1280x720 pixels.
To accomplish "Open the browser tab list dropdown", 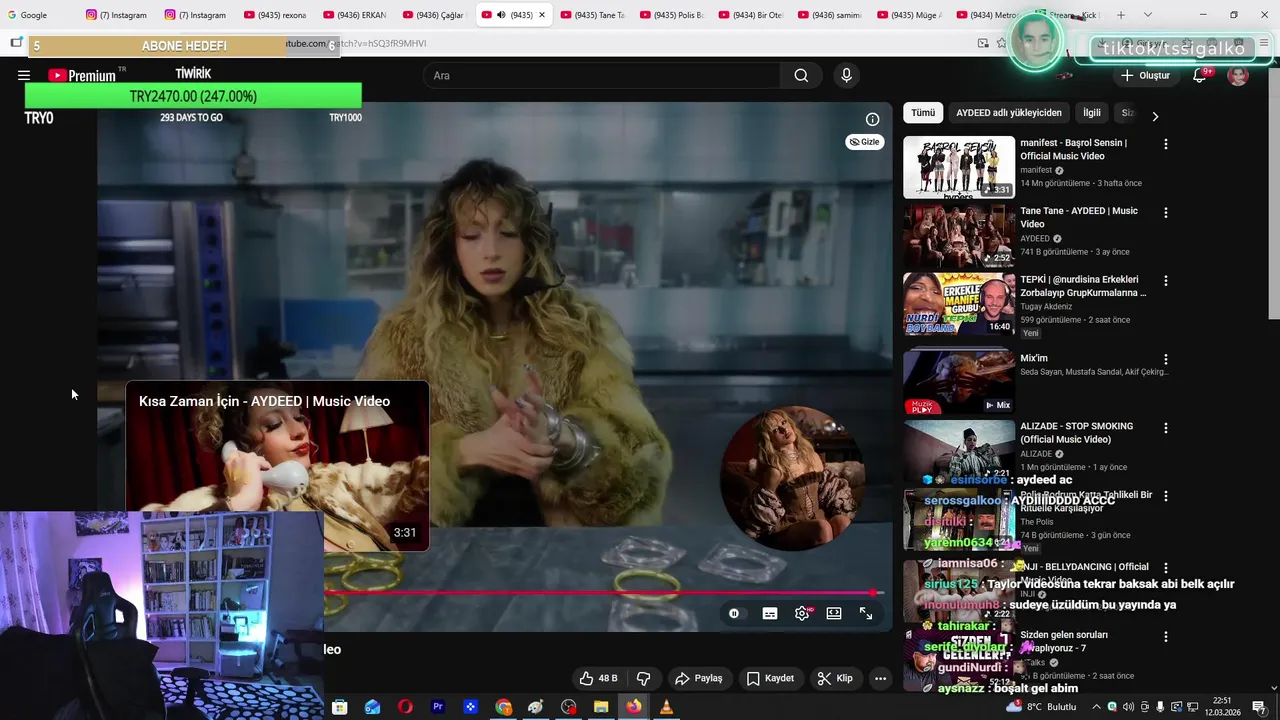I will [x=1147, y=15].
